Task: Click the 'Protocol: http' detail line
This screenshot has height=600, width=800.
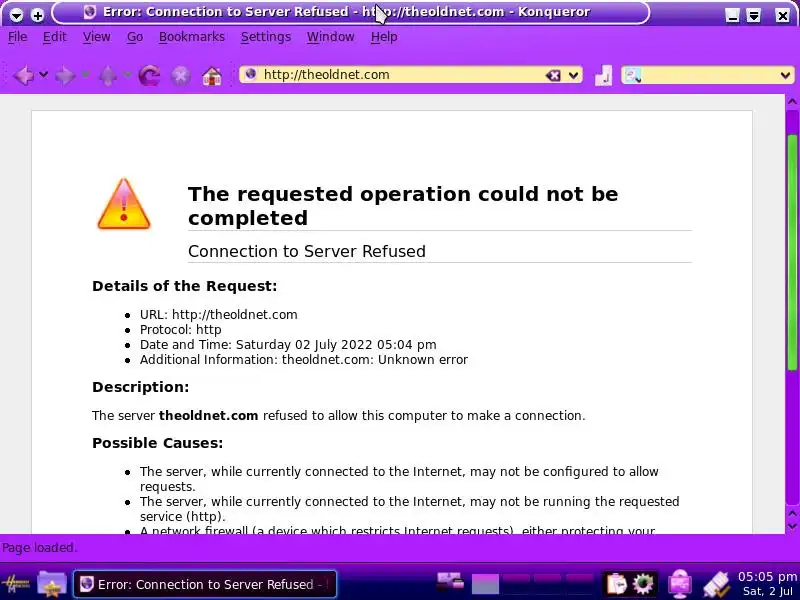Action: (181, 330)
